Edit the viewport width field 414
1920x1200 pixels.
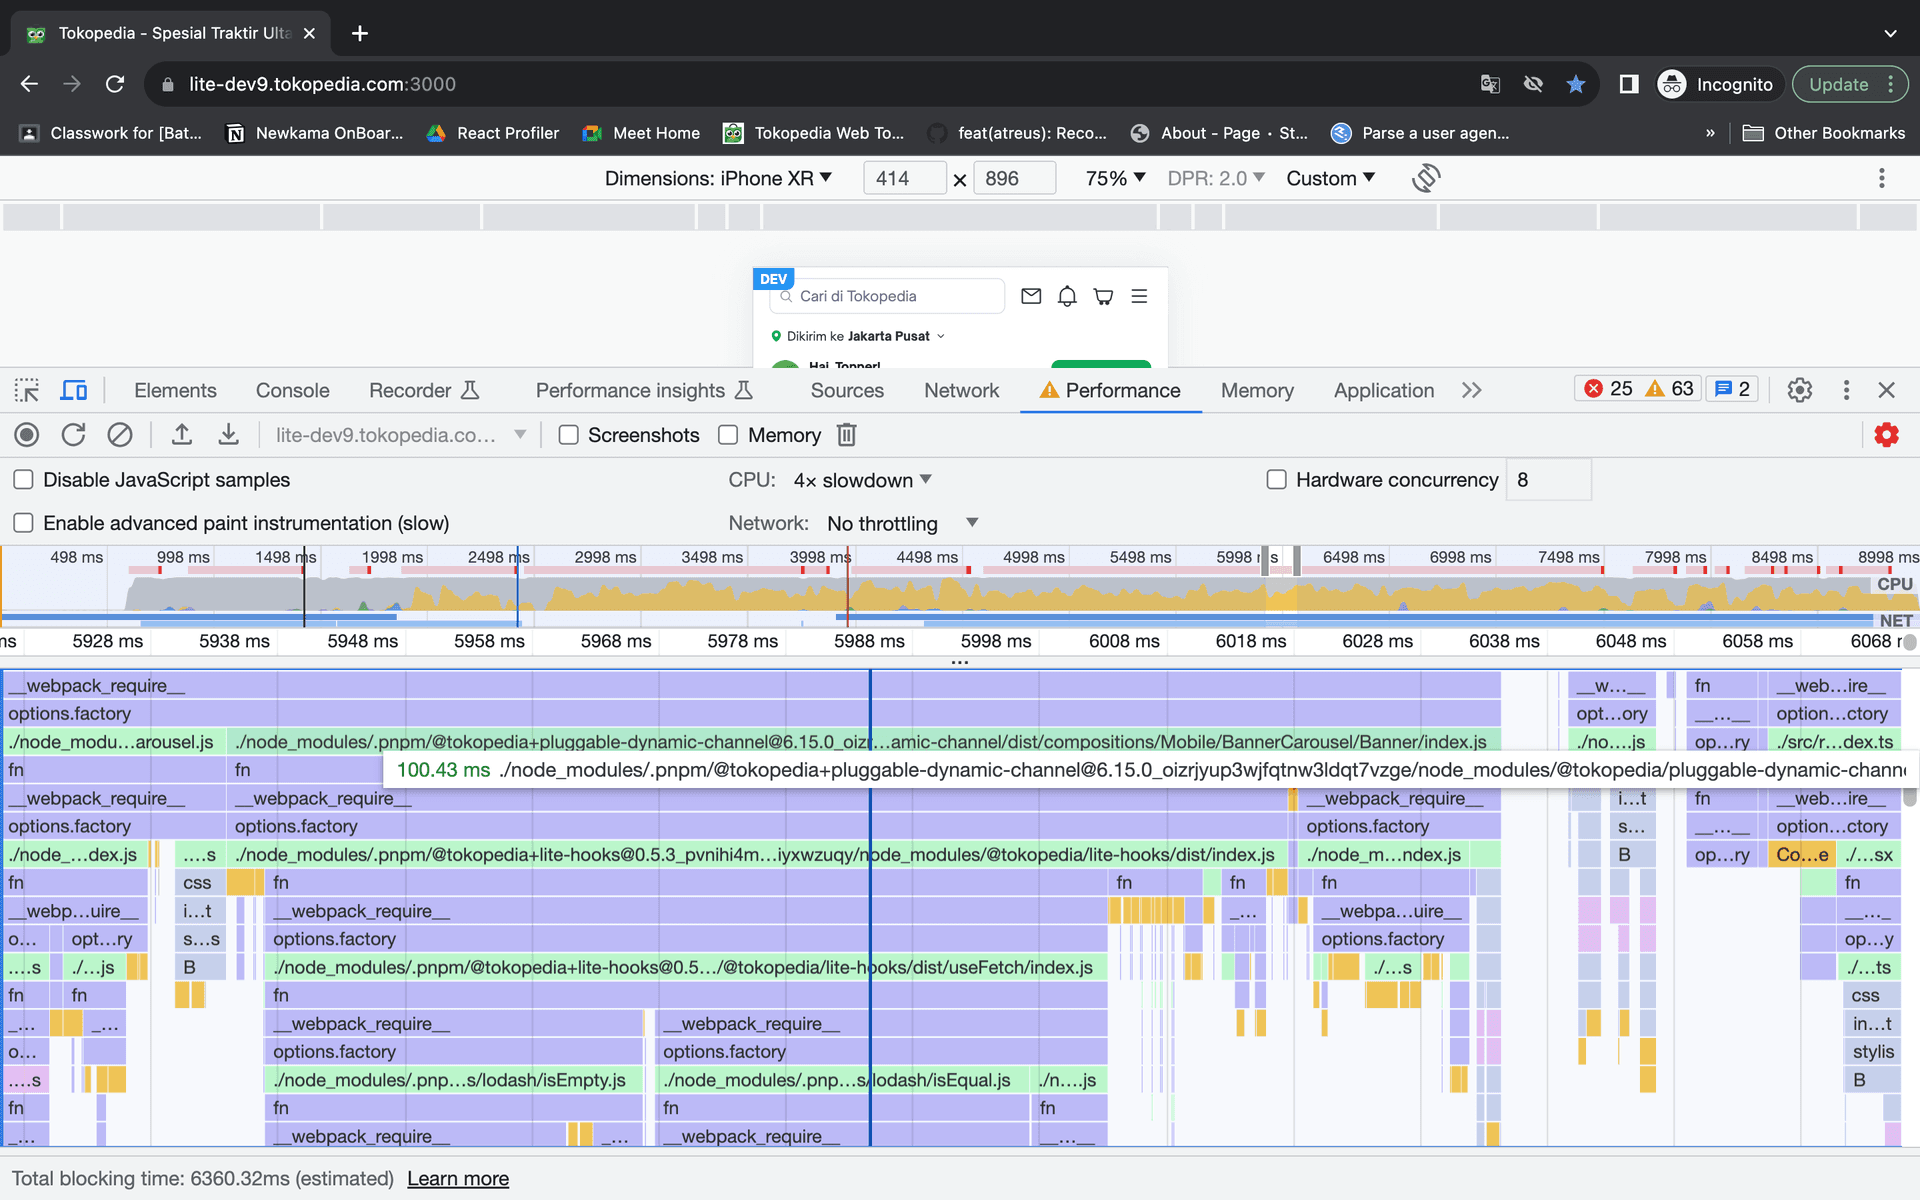[x=903, y=178]
